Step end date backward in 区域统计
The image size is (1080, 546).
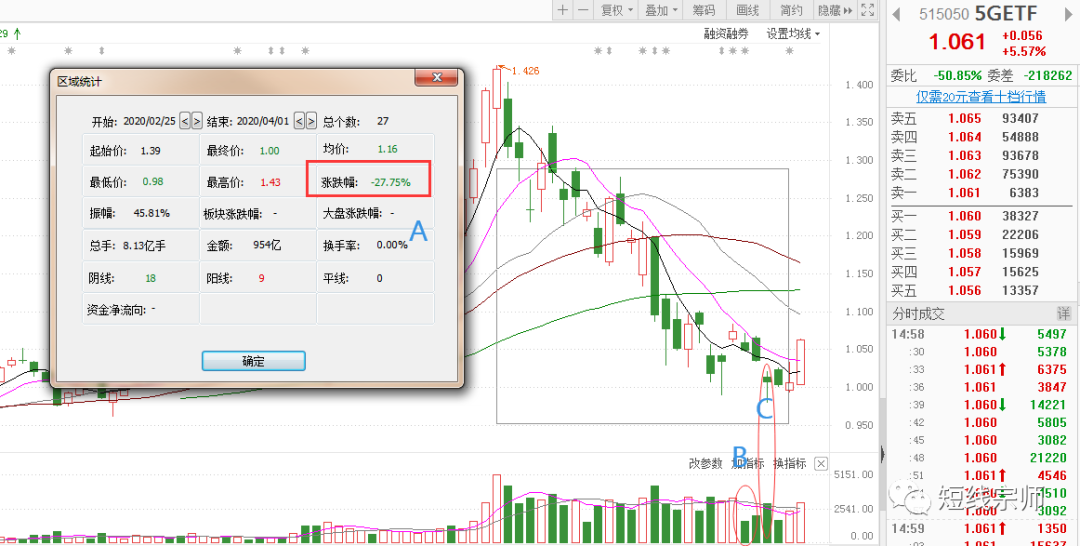300,121
